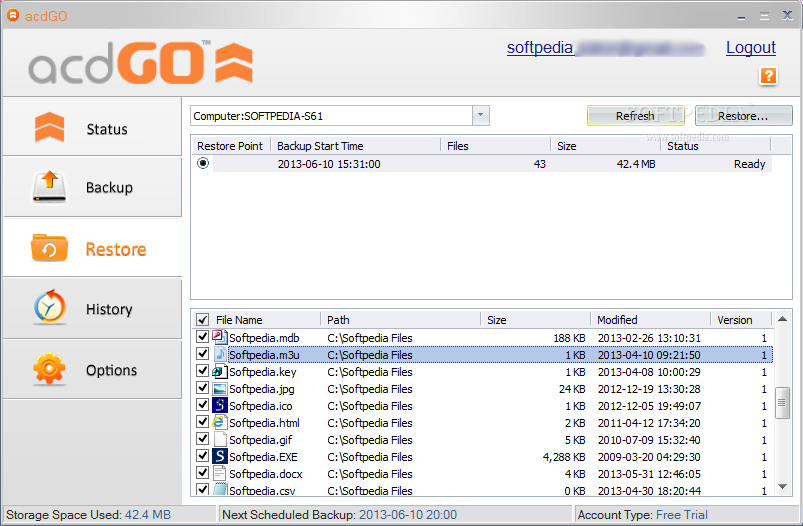Select the Softpedia.m3u file row name
This screenshot has height=526, width=803.
pyautogui.click(x=264, y=355)
